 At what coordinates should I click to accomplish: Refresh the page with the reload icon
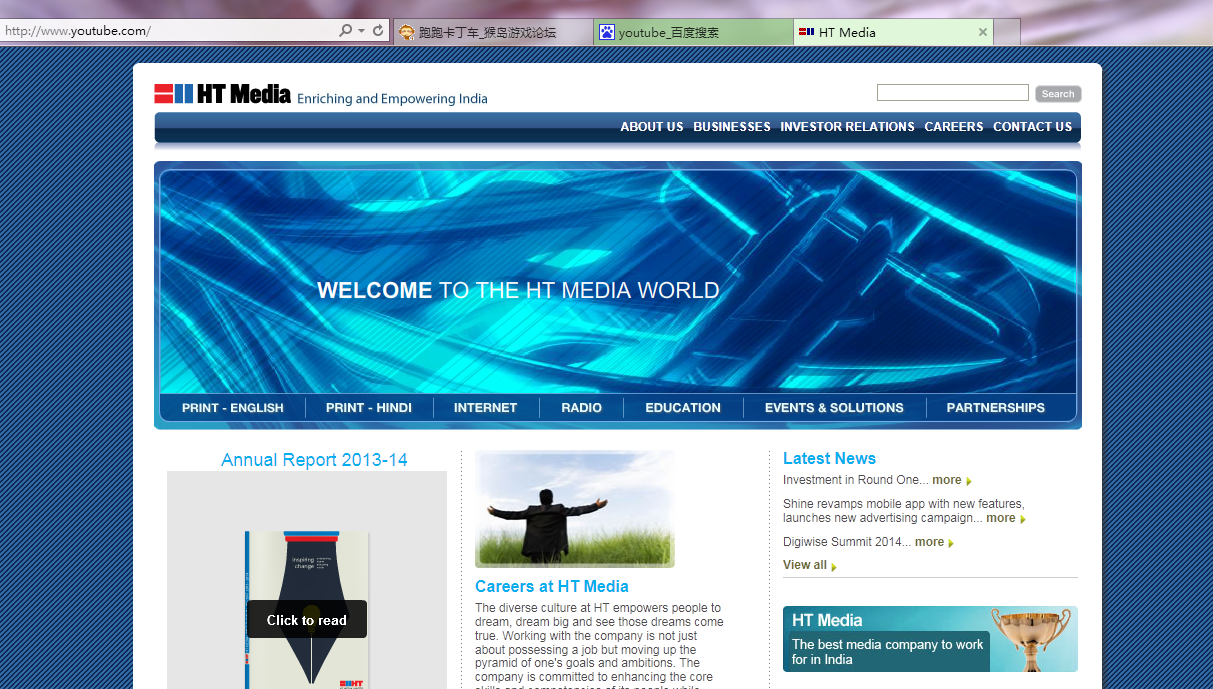(378, 31)
